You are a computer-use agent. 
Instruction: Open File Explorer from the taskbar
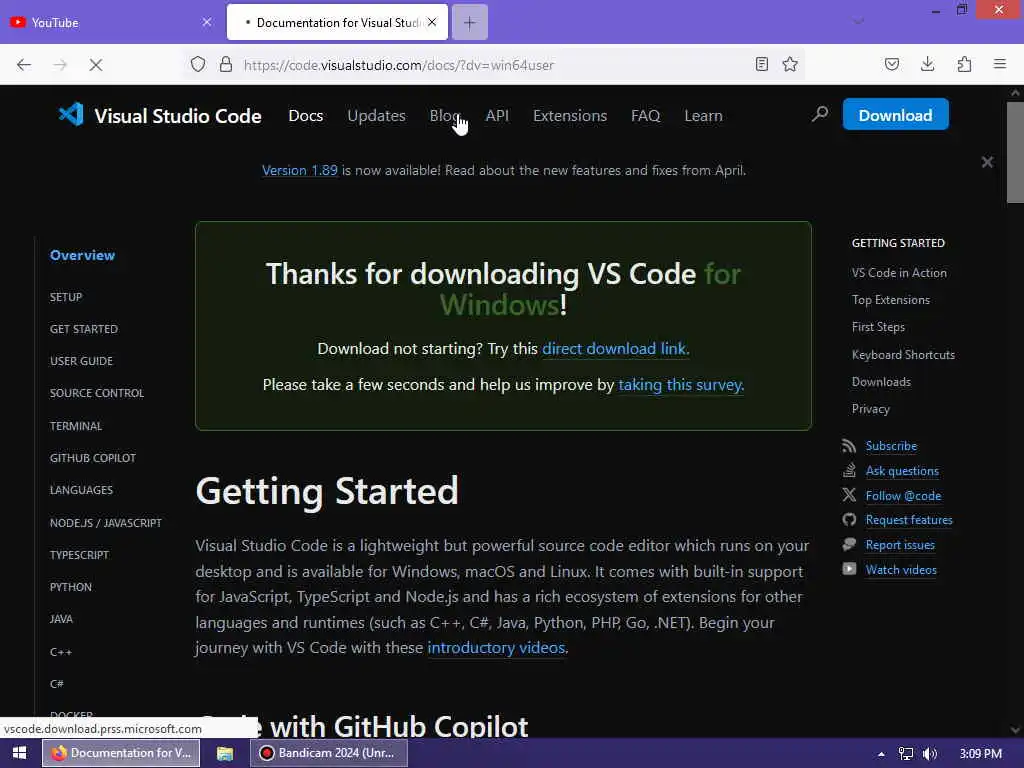(225, 753)
